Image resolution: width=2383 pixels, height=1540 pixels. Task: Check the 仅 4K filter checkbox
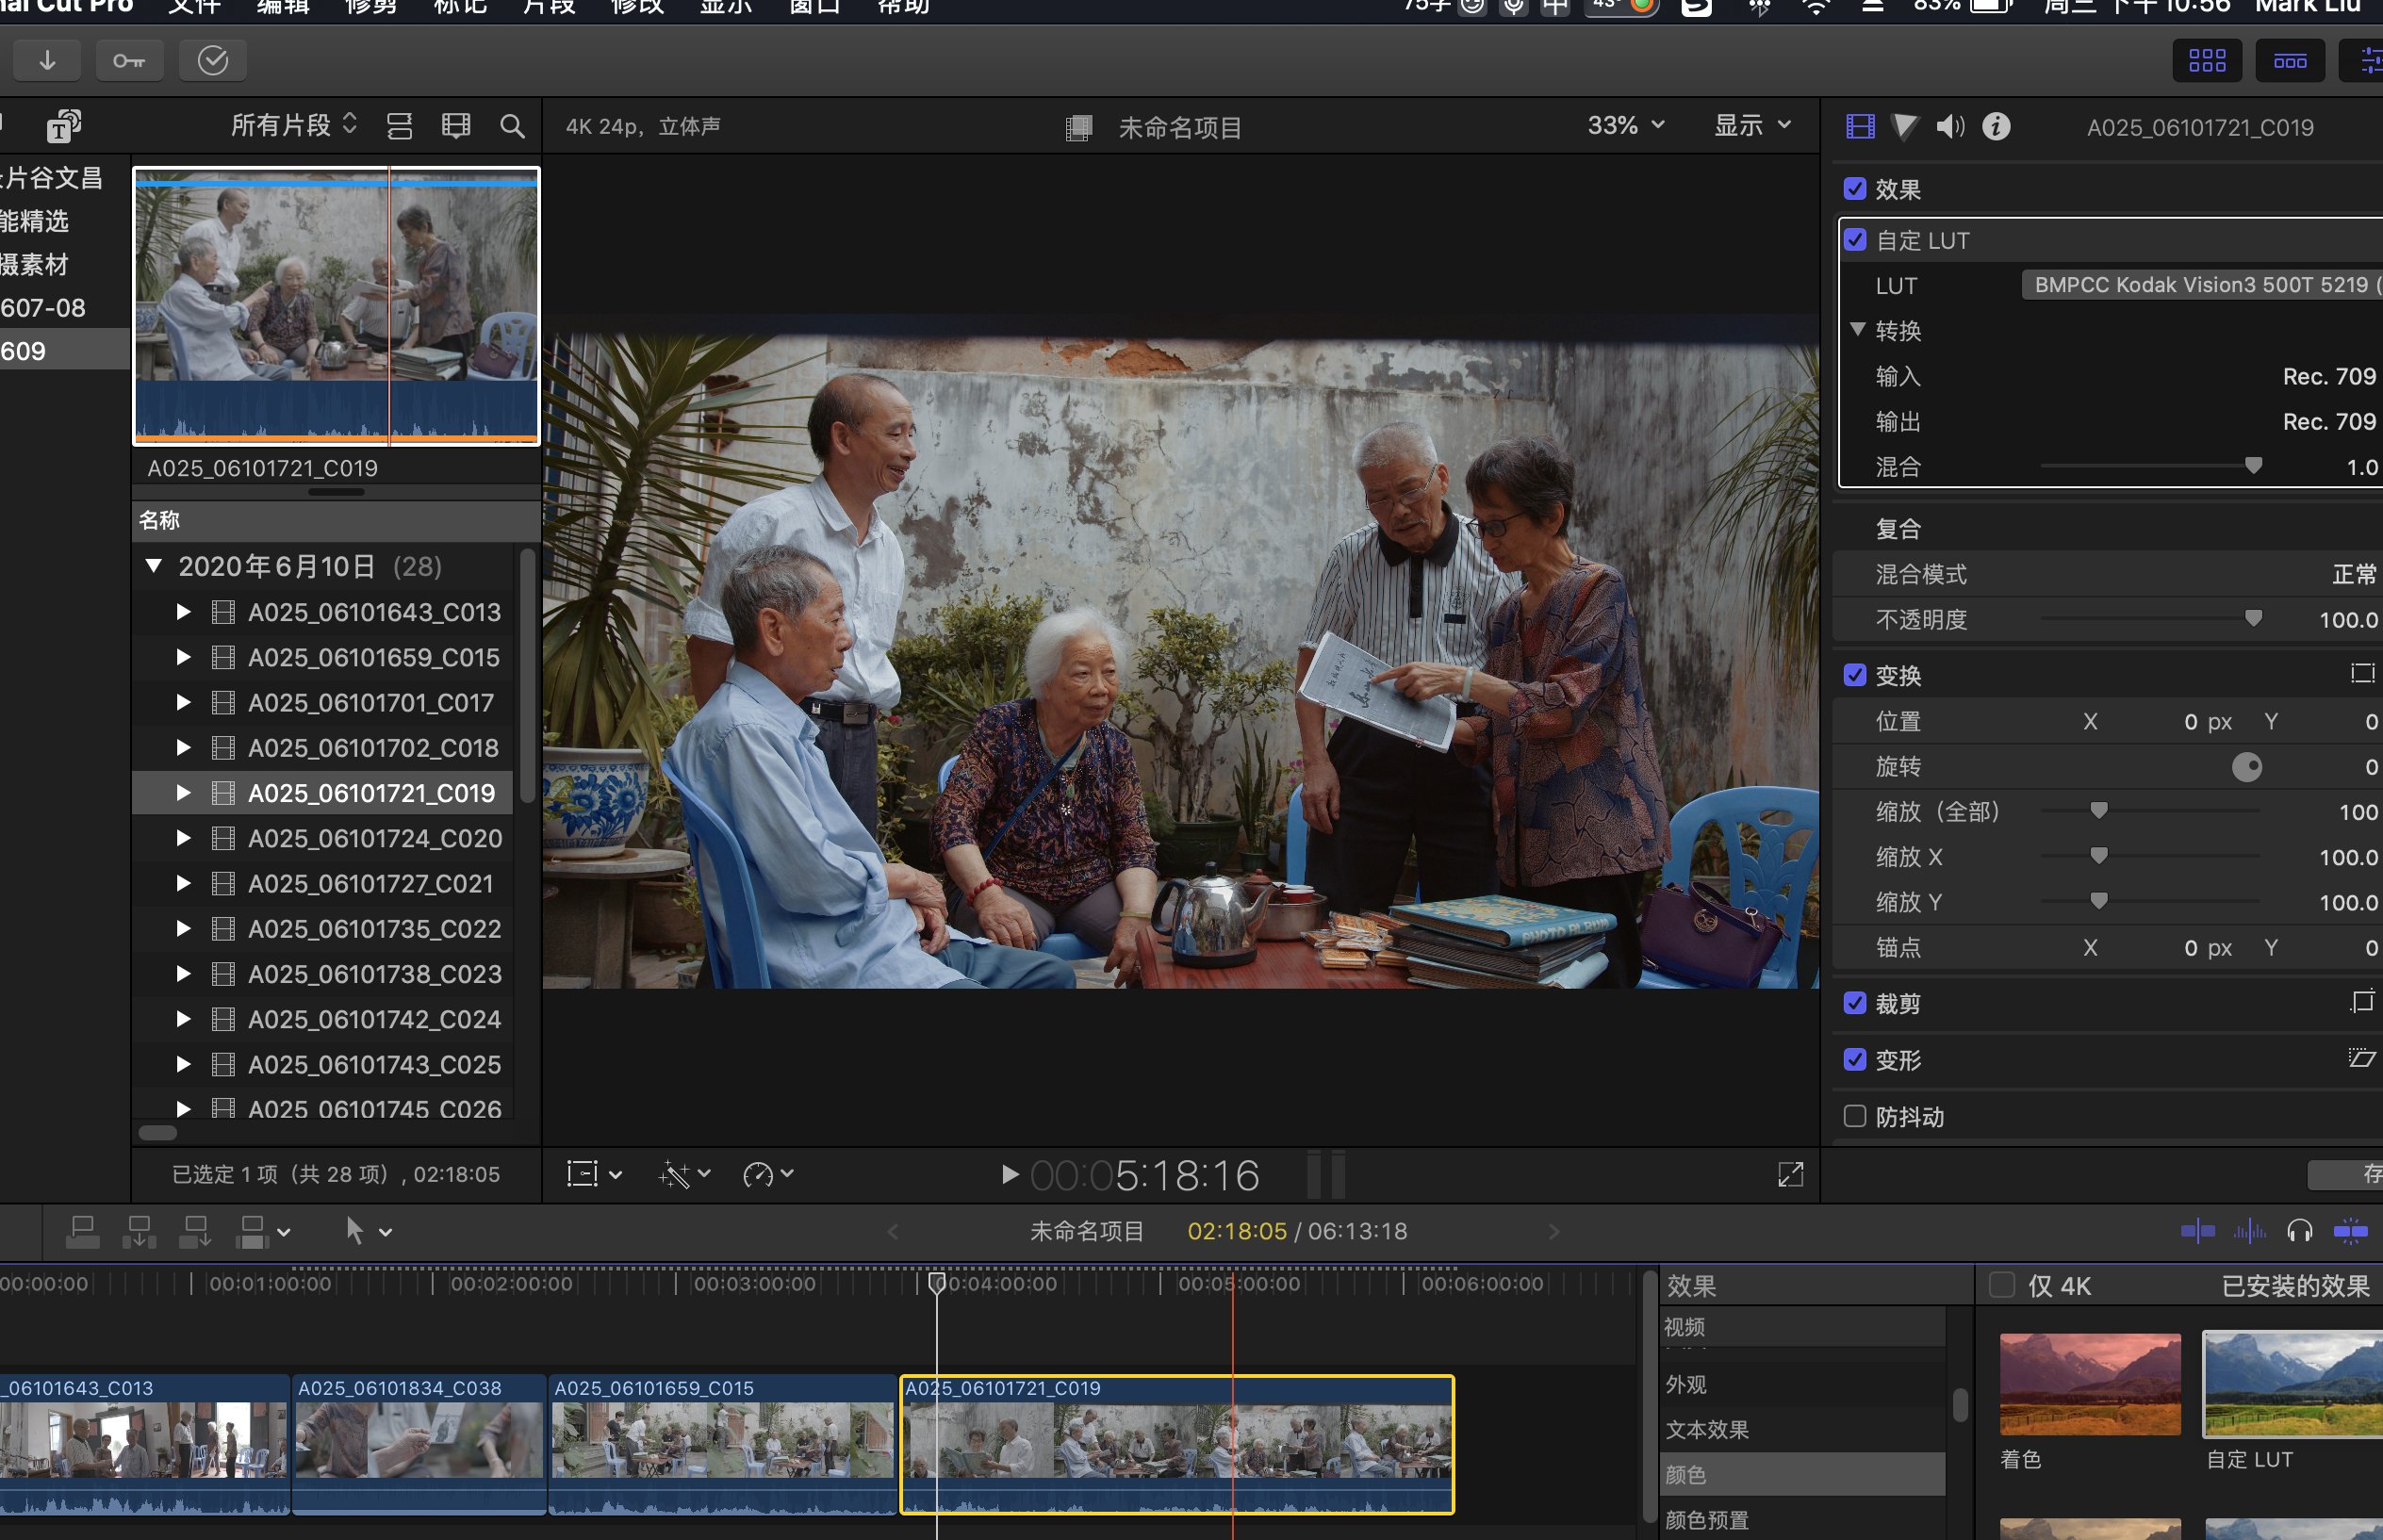2002,1285
